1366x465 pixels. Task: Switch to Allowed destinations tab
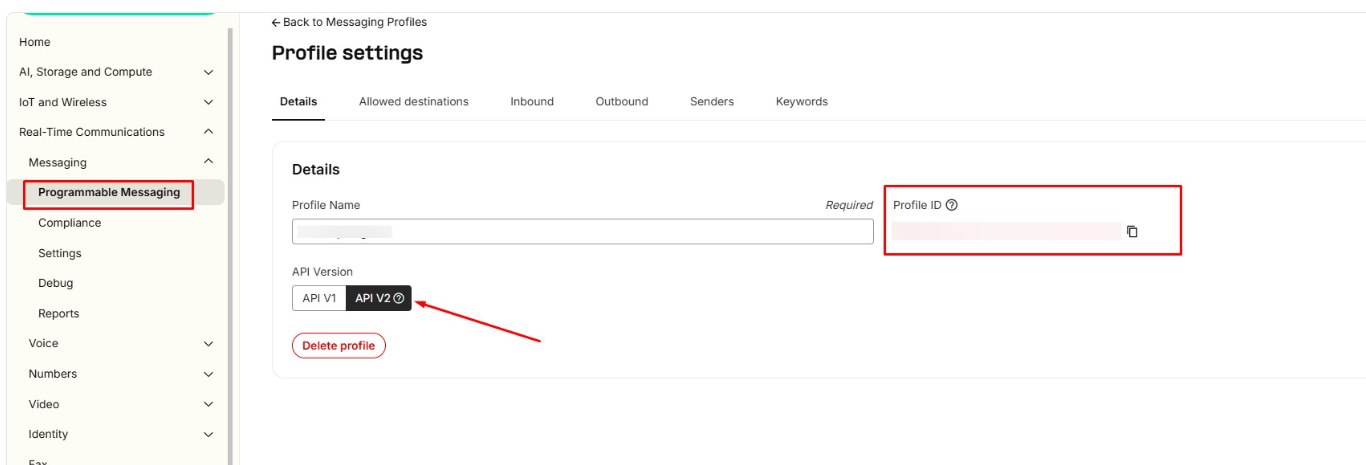click(413, 102)
